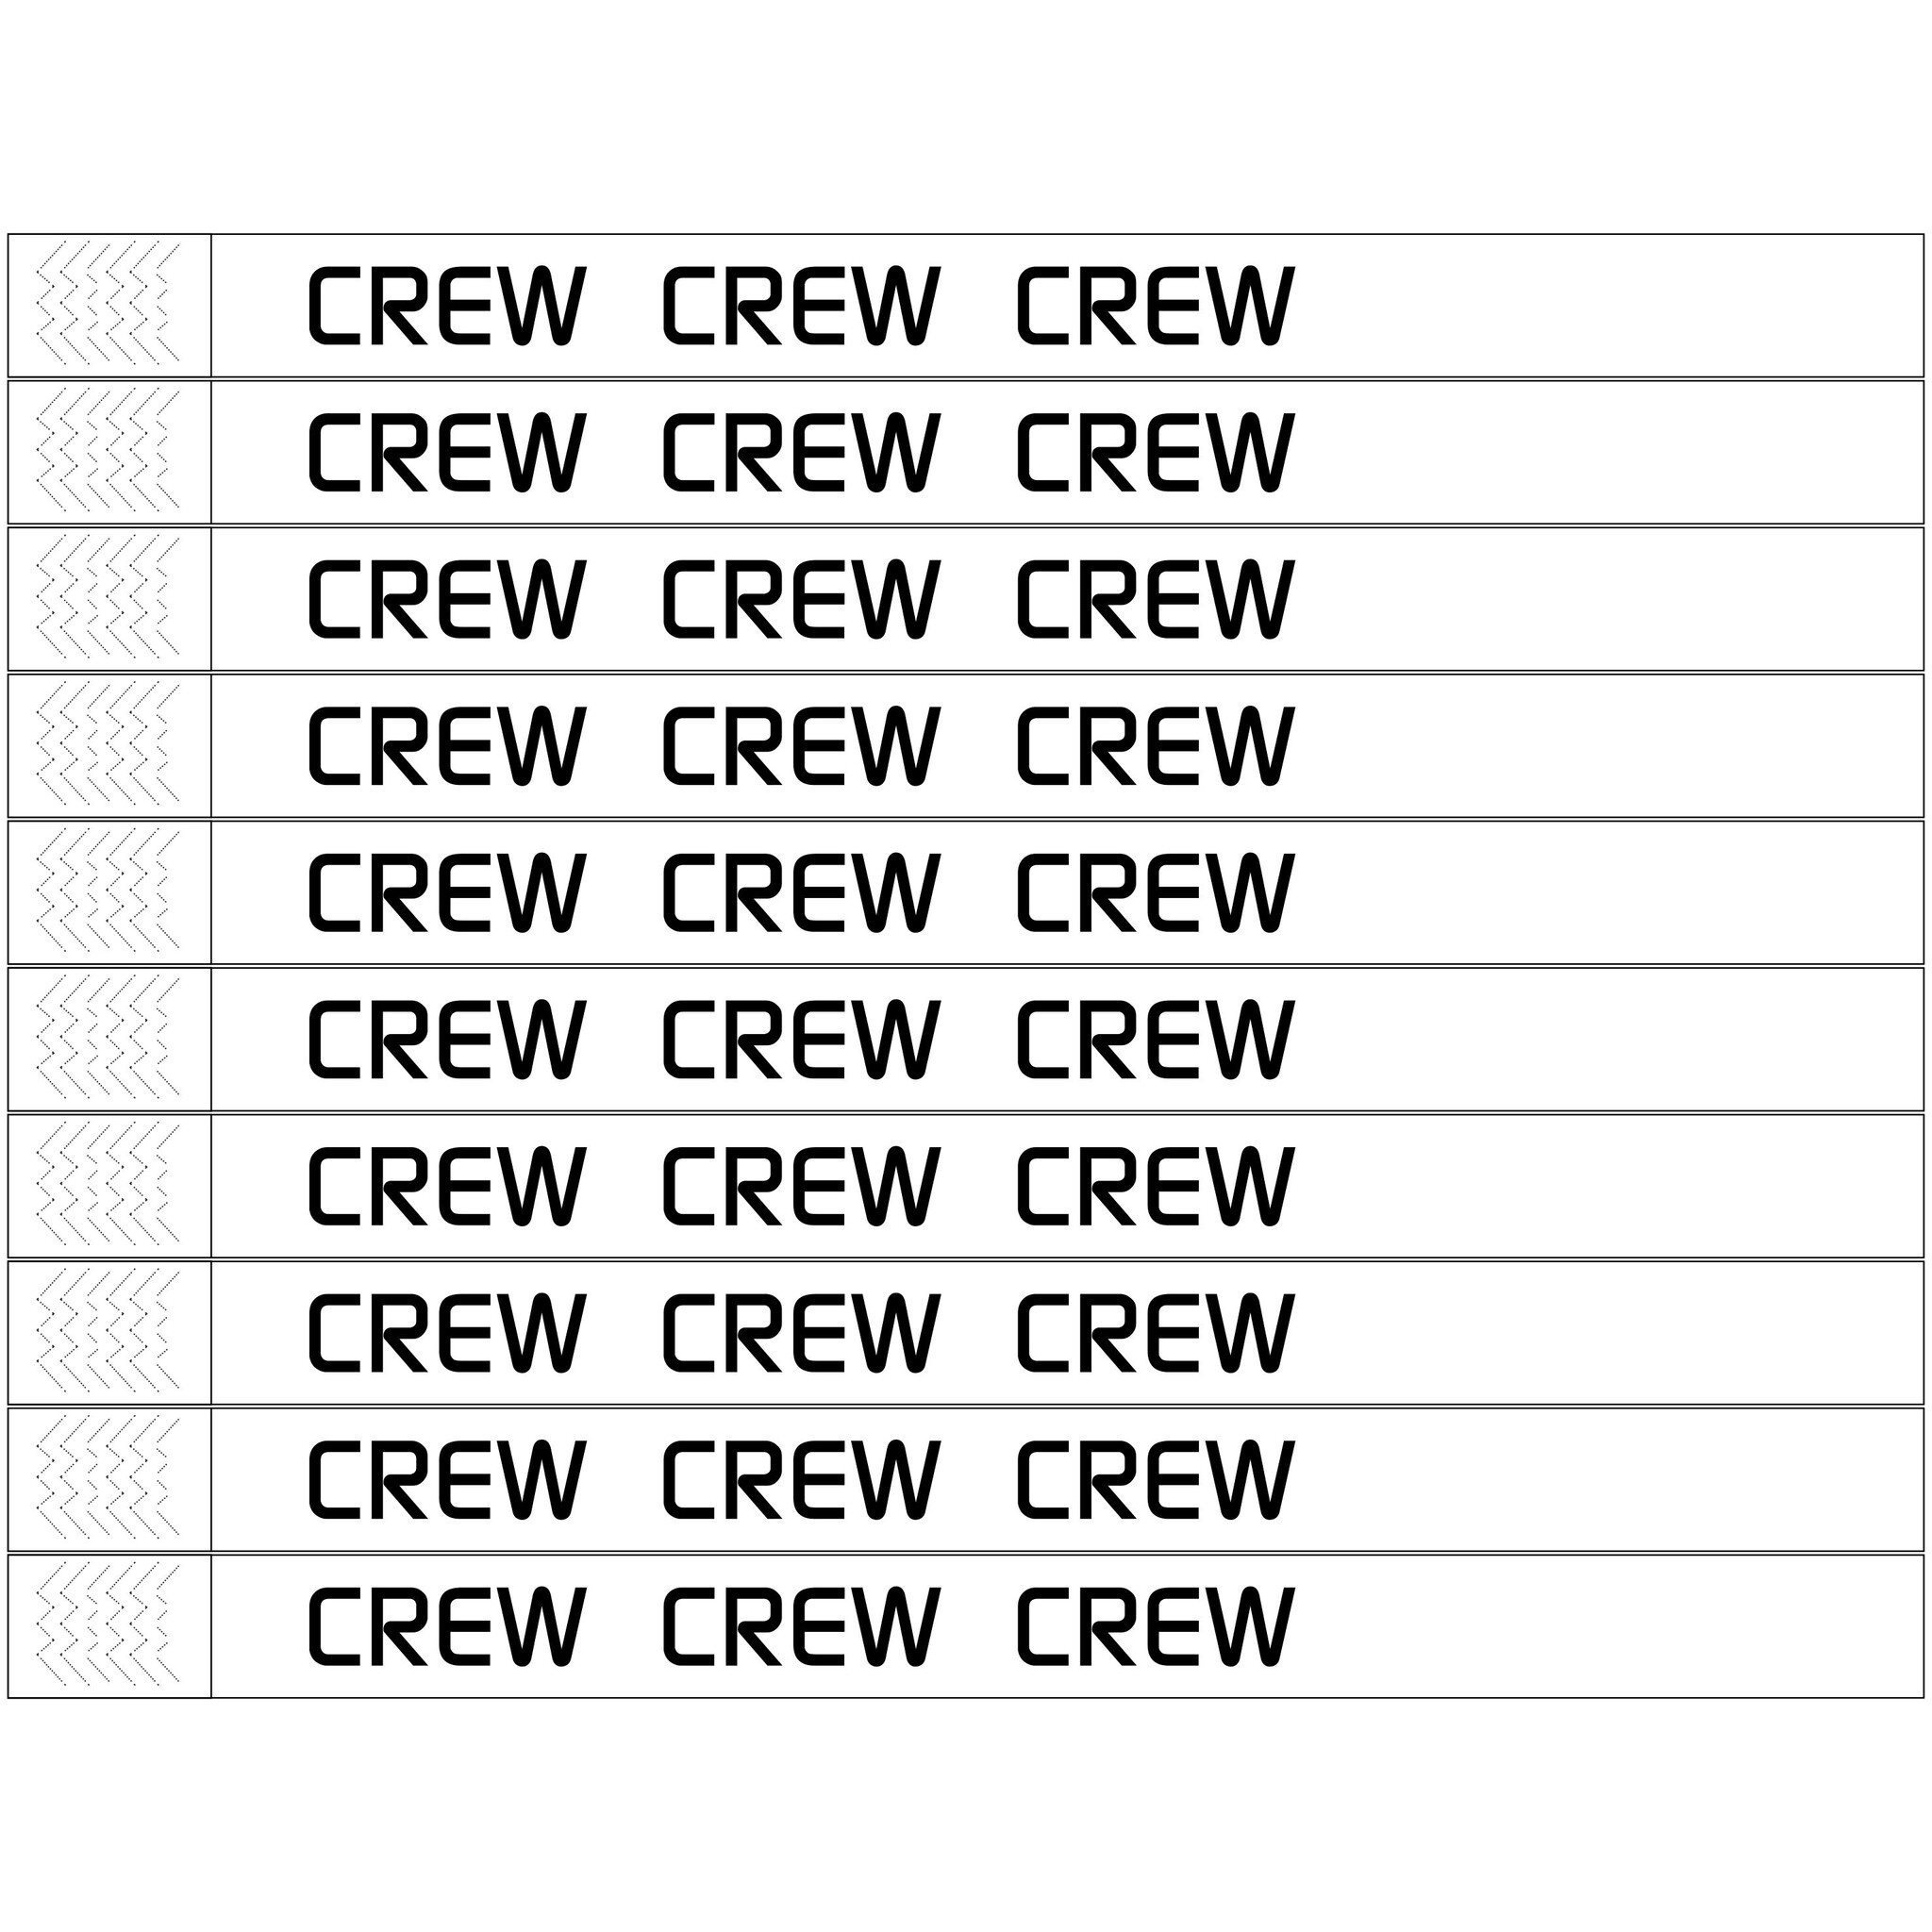Click the last CREW word on the top wristband

1156,305
